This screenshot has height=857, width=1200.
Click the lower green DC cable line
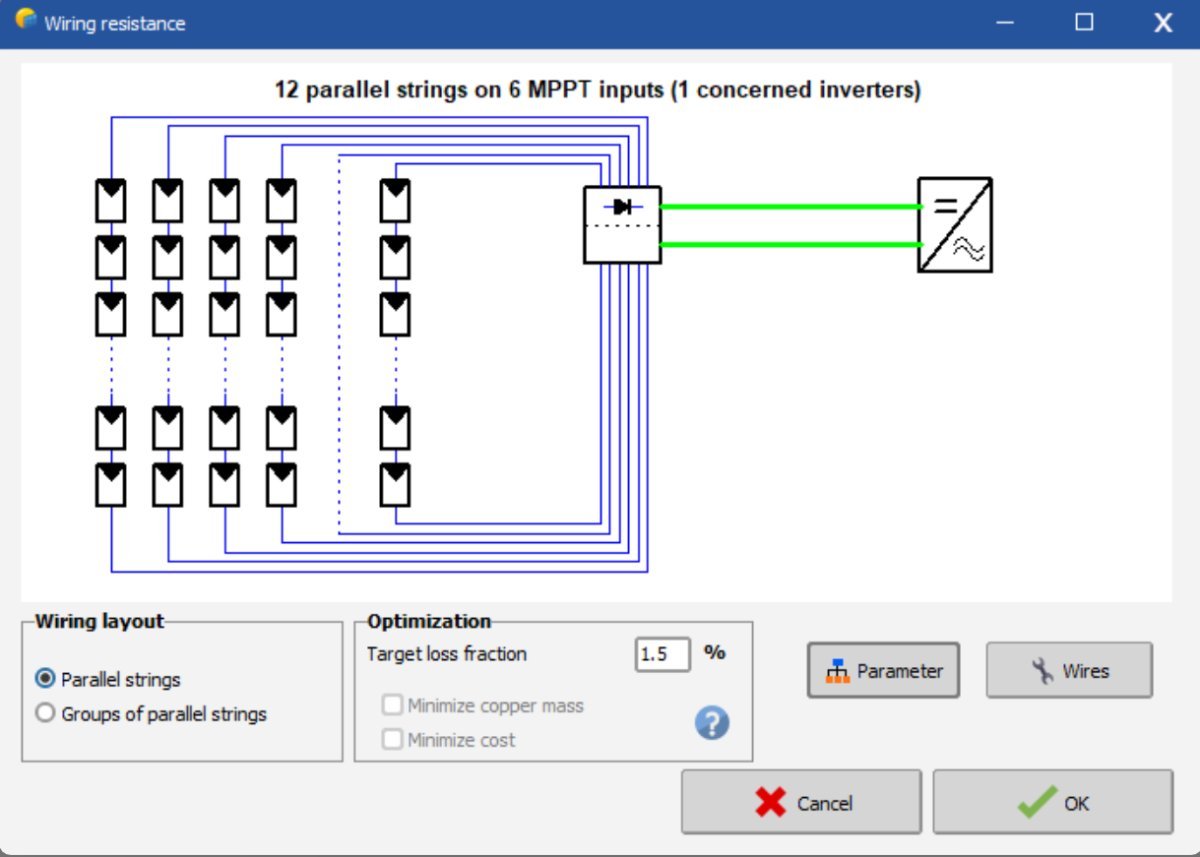click(790, 244)
